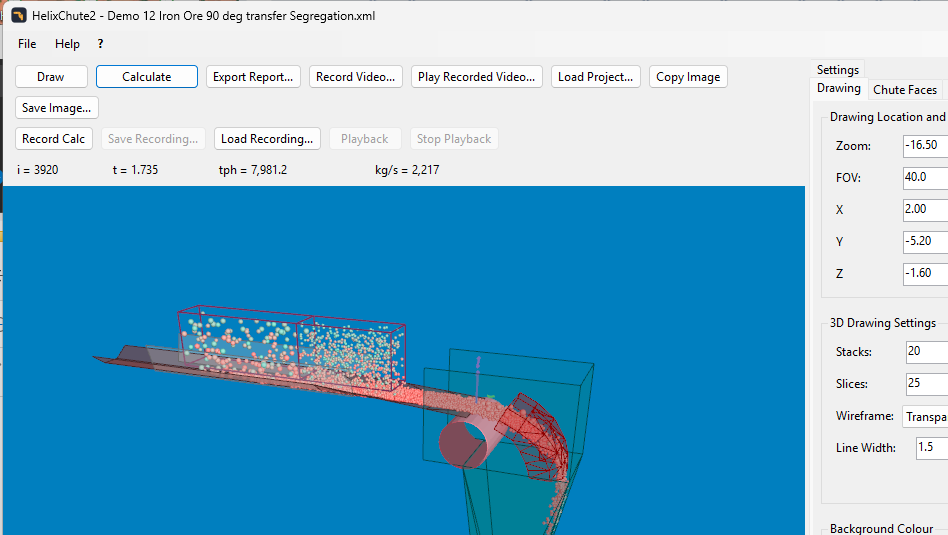Click the Draw button
Screen dimensions: 948x535
51,77
